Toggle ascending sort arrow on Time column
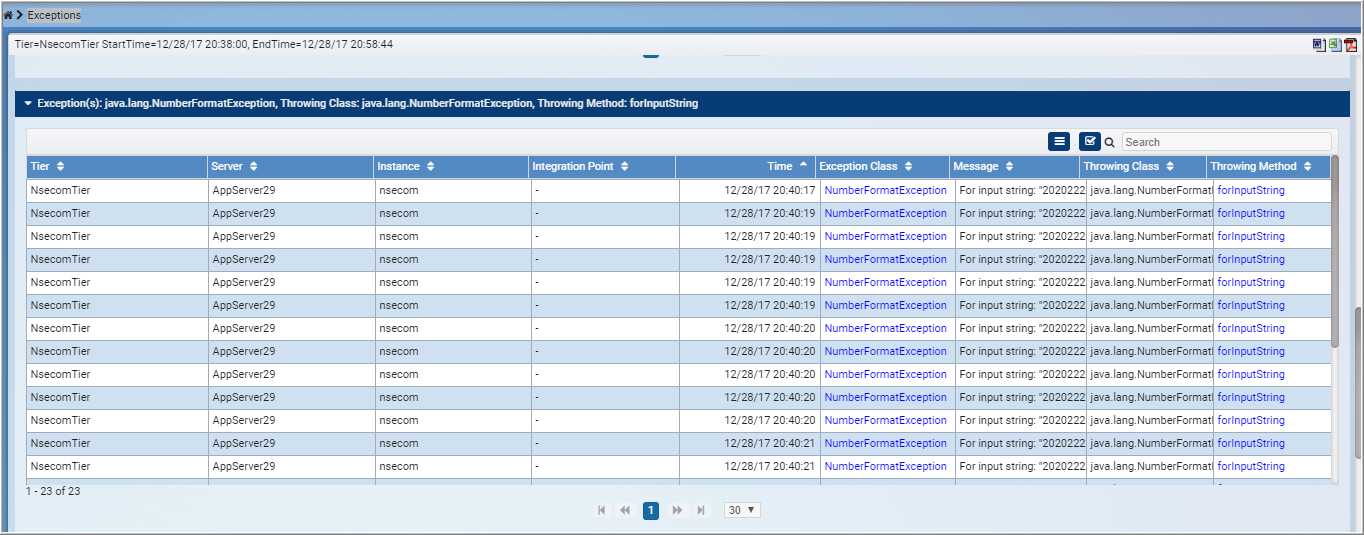Screen dimensions: 1364x535 [x=803, y=165]
